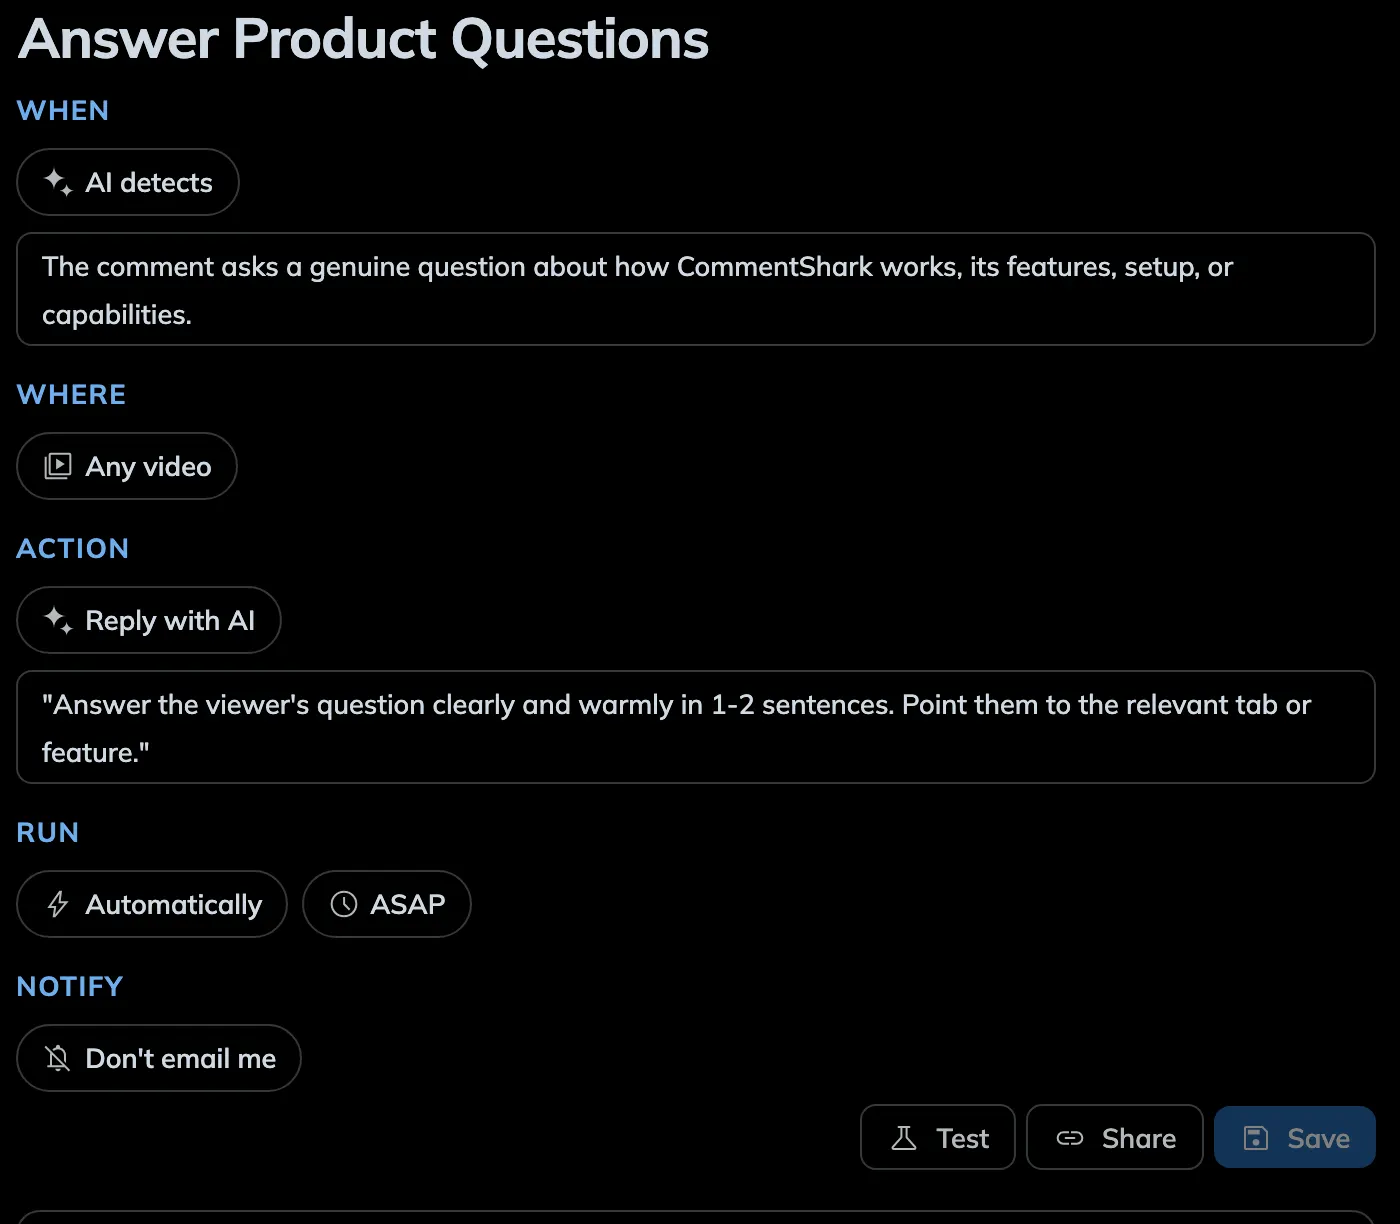
Task: Click the sparkle icon beside AI detects
Action: click(58, 182)
